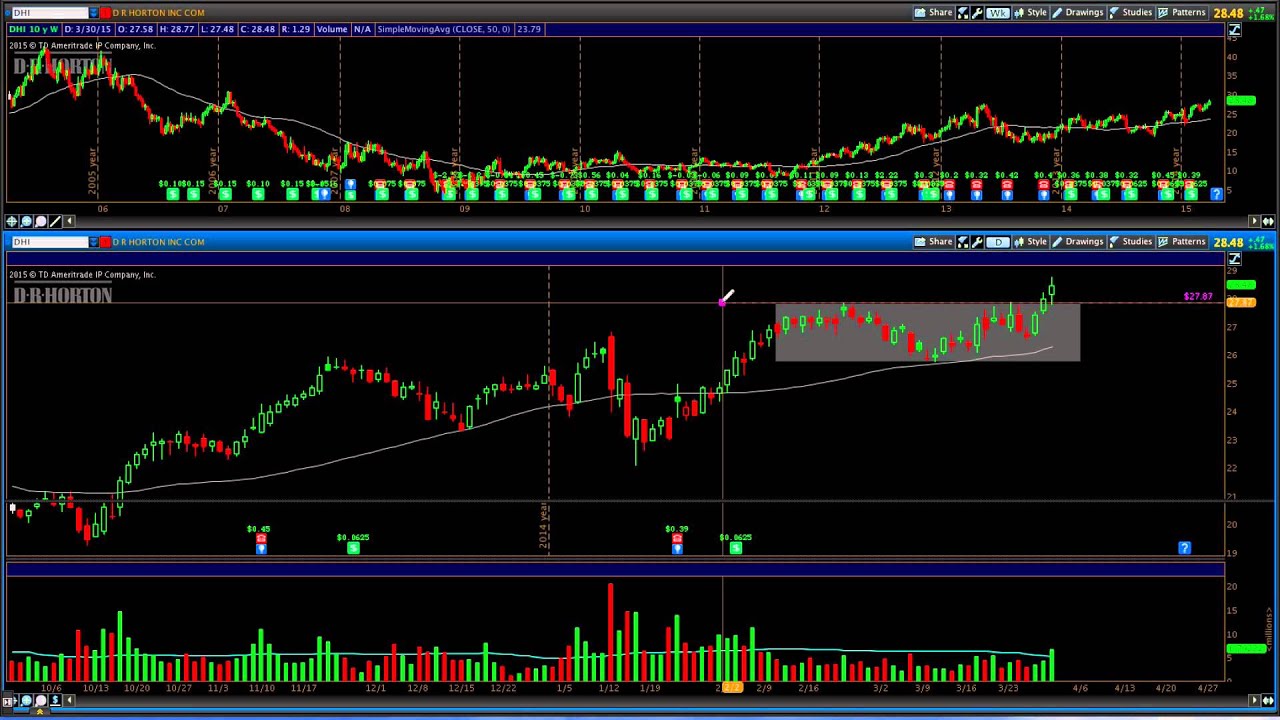Click 'D: 3/30/15' date field
1280x720 pixels.
click(88, 29)
